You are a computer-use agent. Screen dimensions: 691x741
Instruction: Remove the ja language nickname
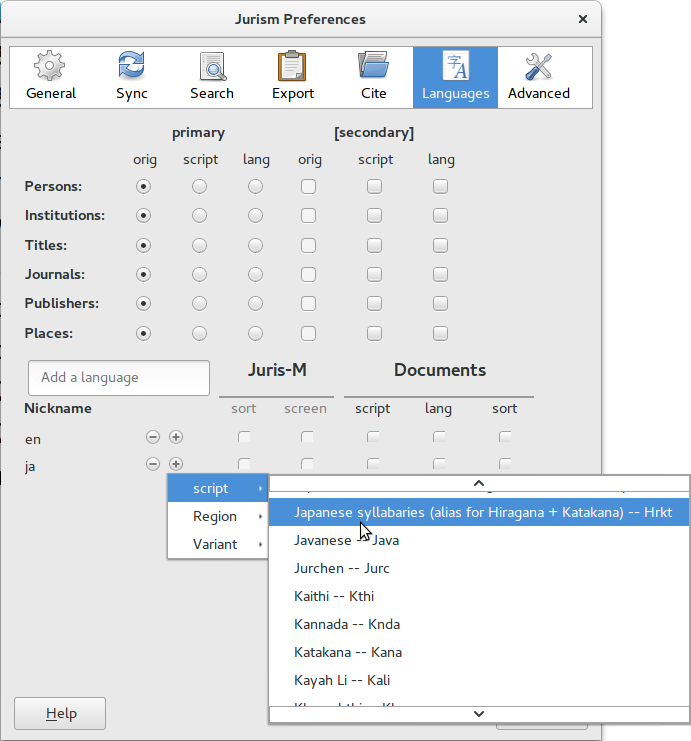[x=153, y=464]
